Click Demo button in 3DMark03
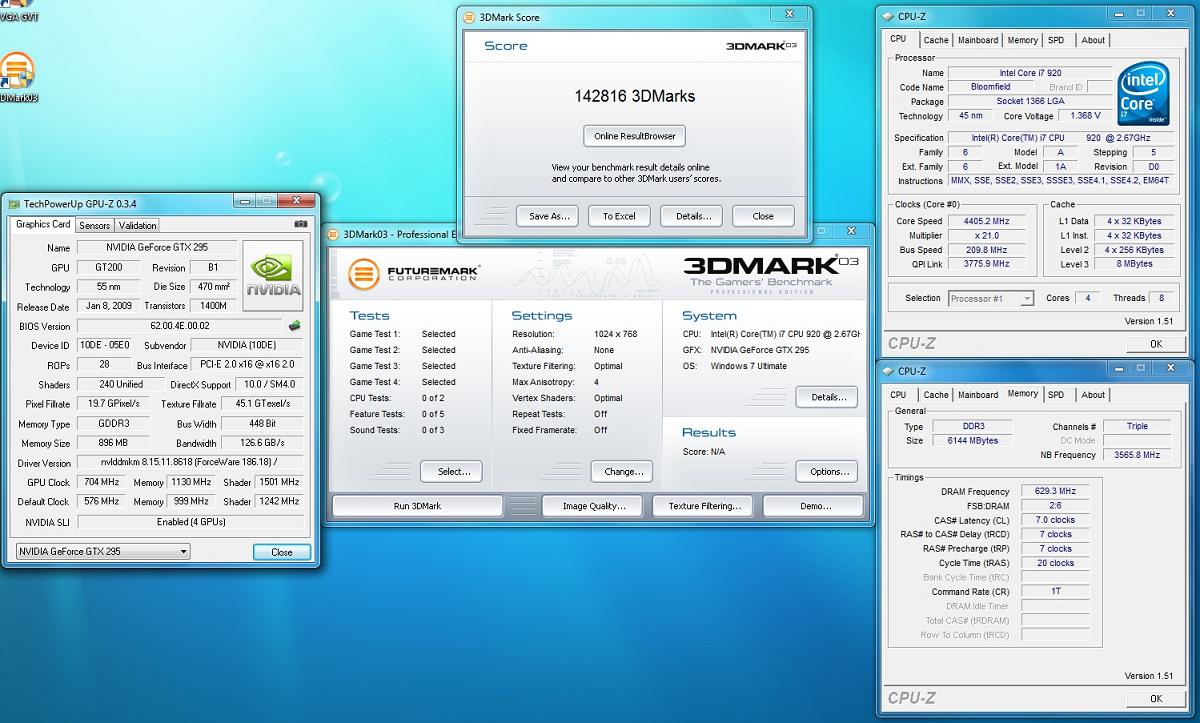The height and width of the screenshot is (723, 1200). (x=815, y=506)
